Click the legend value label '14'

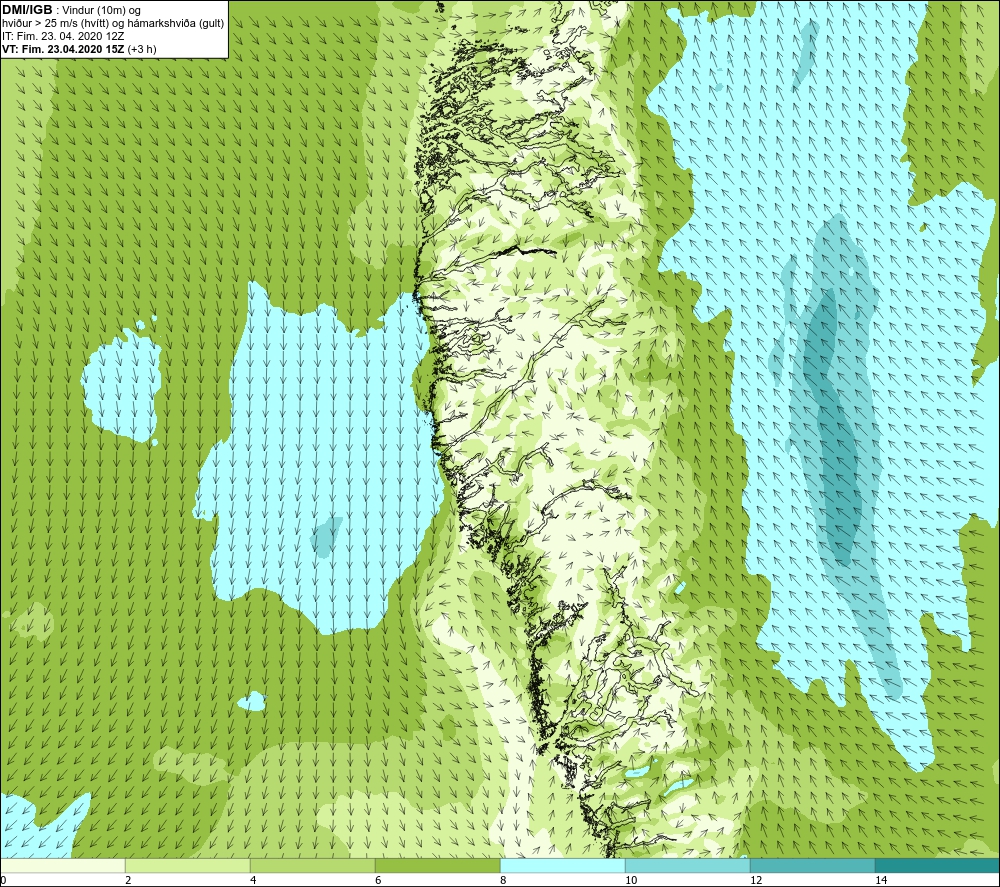click(881, 880)
